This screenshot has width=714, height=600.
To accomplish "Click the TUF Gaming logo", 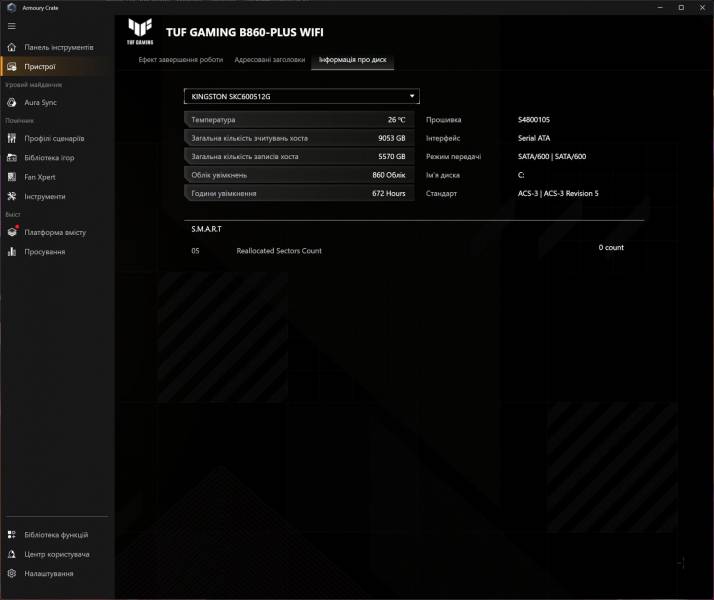I will coord(140,31).
